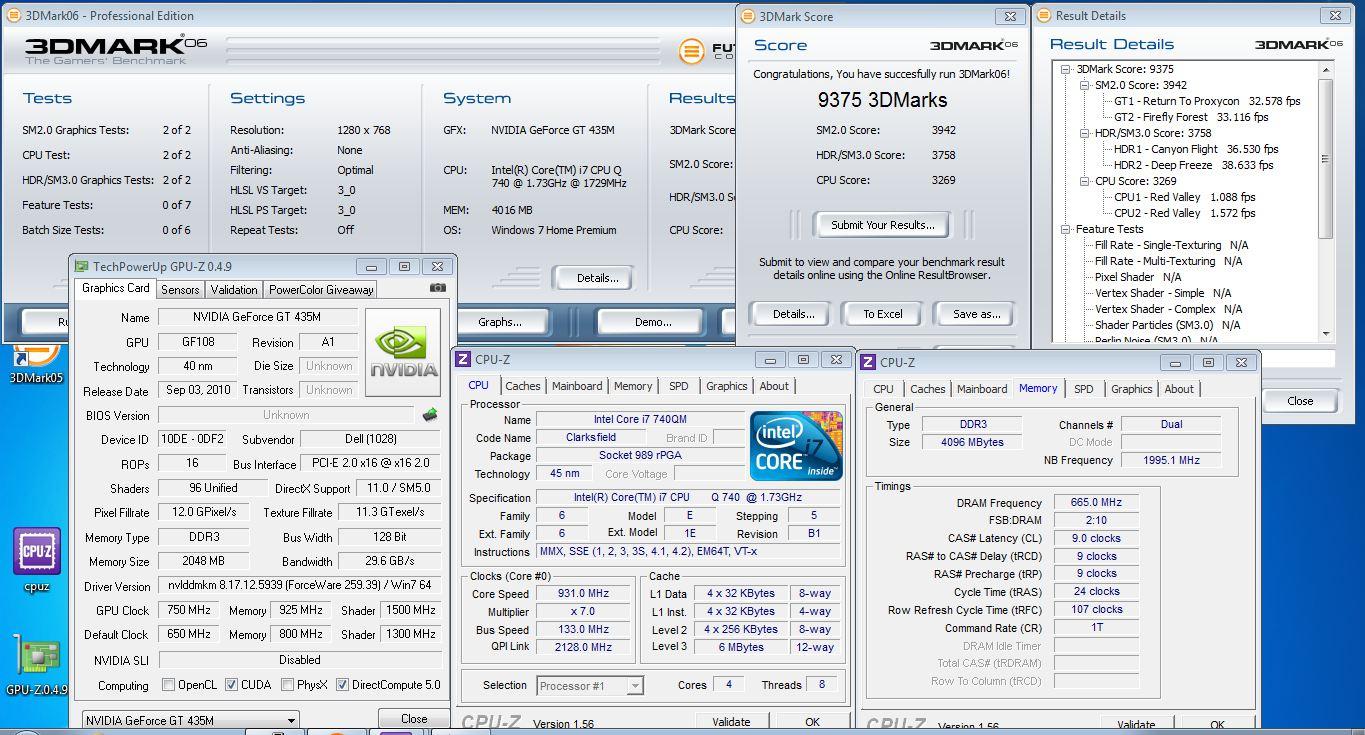Collapse the CPU Score: 3269 node
The width and height of the screenshot is (1365, 735).
[1086, 181]
